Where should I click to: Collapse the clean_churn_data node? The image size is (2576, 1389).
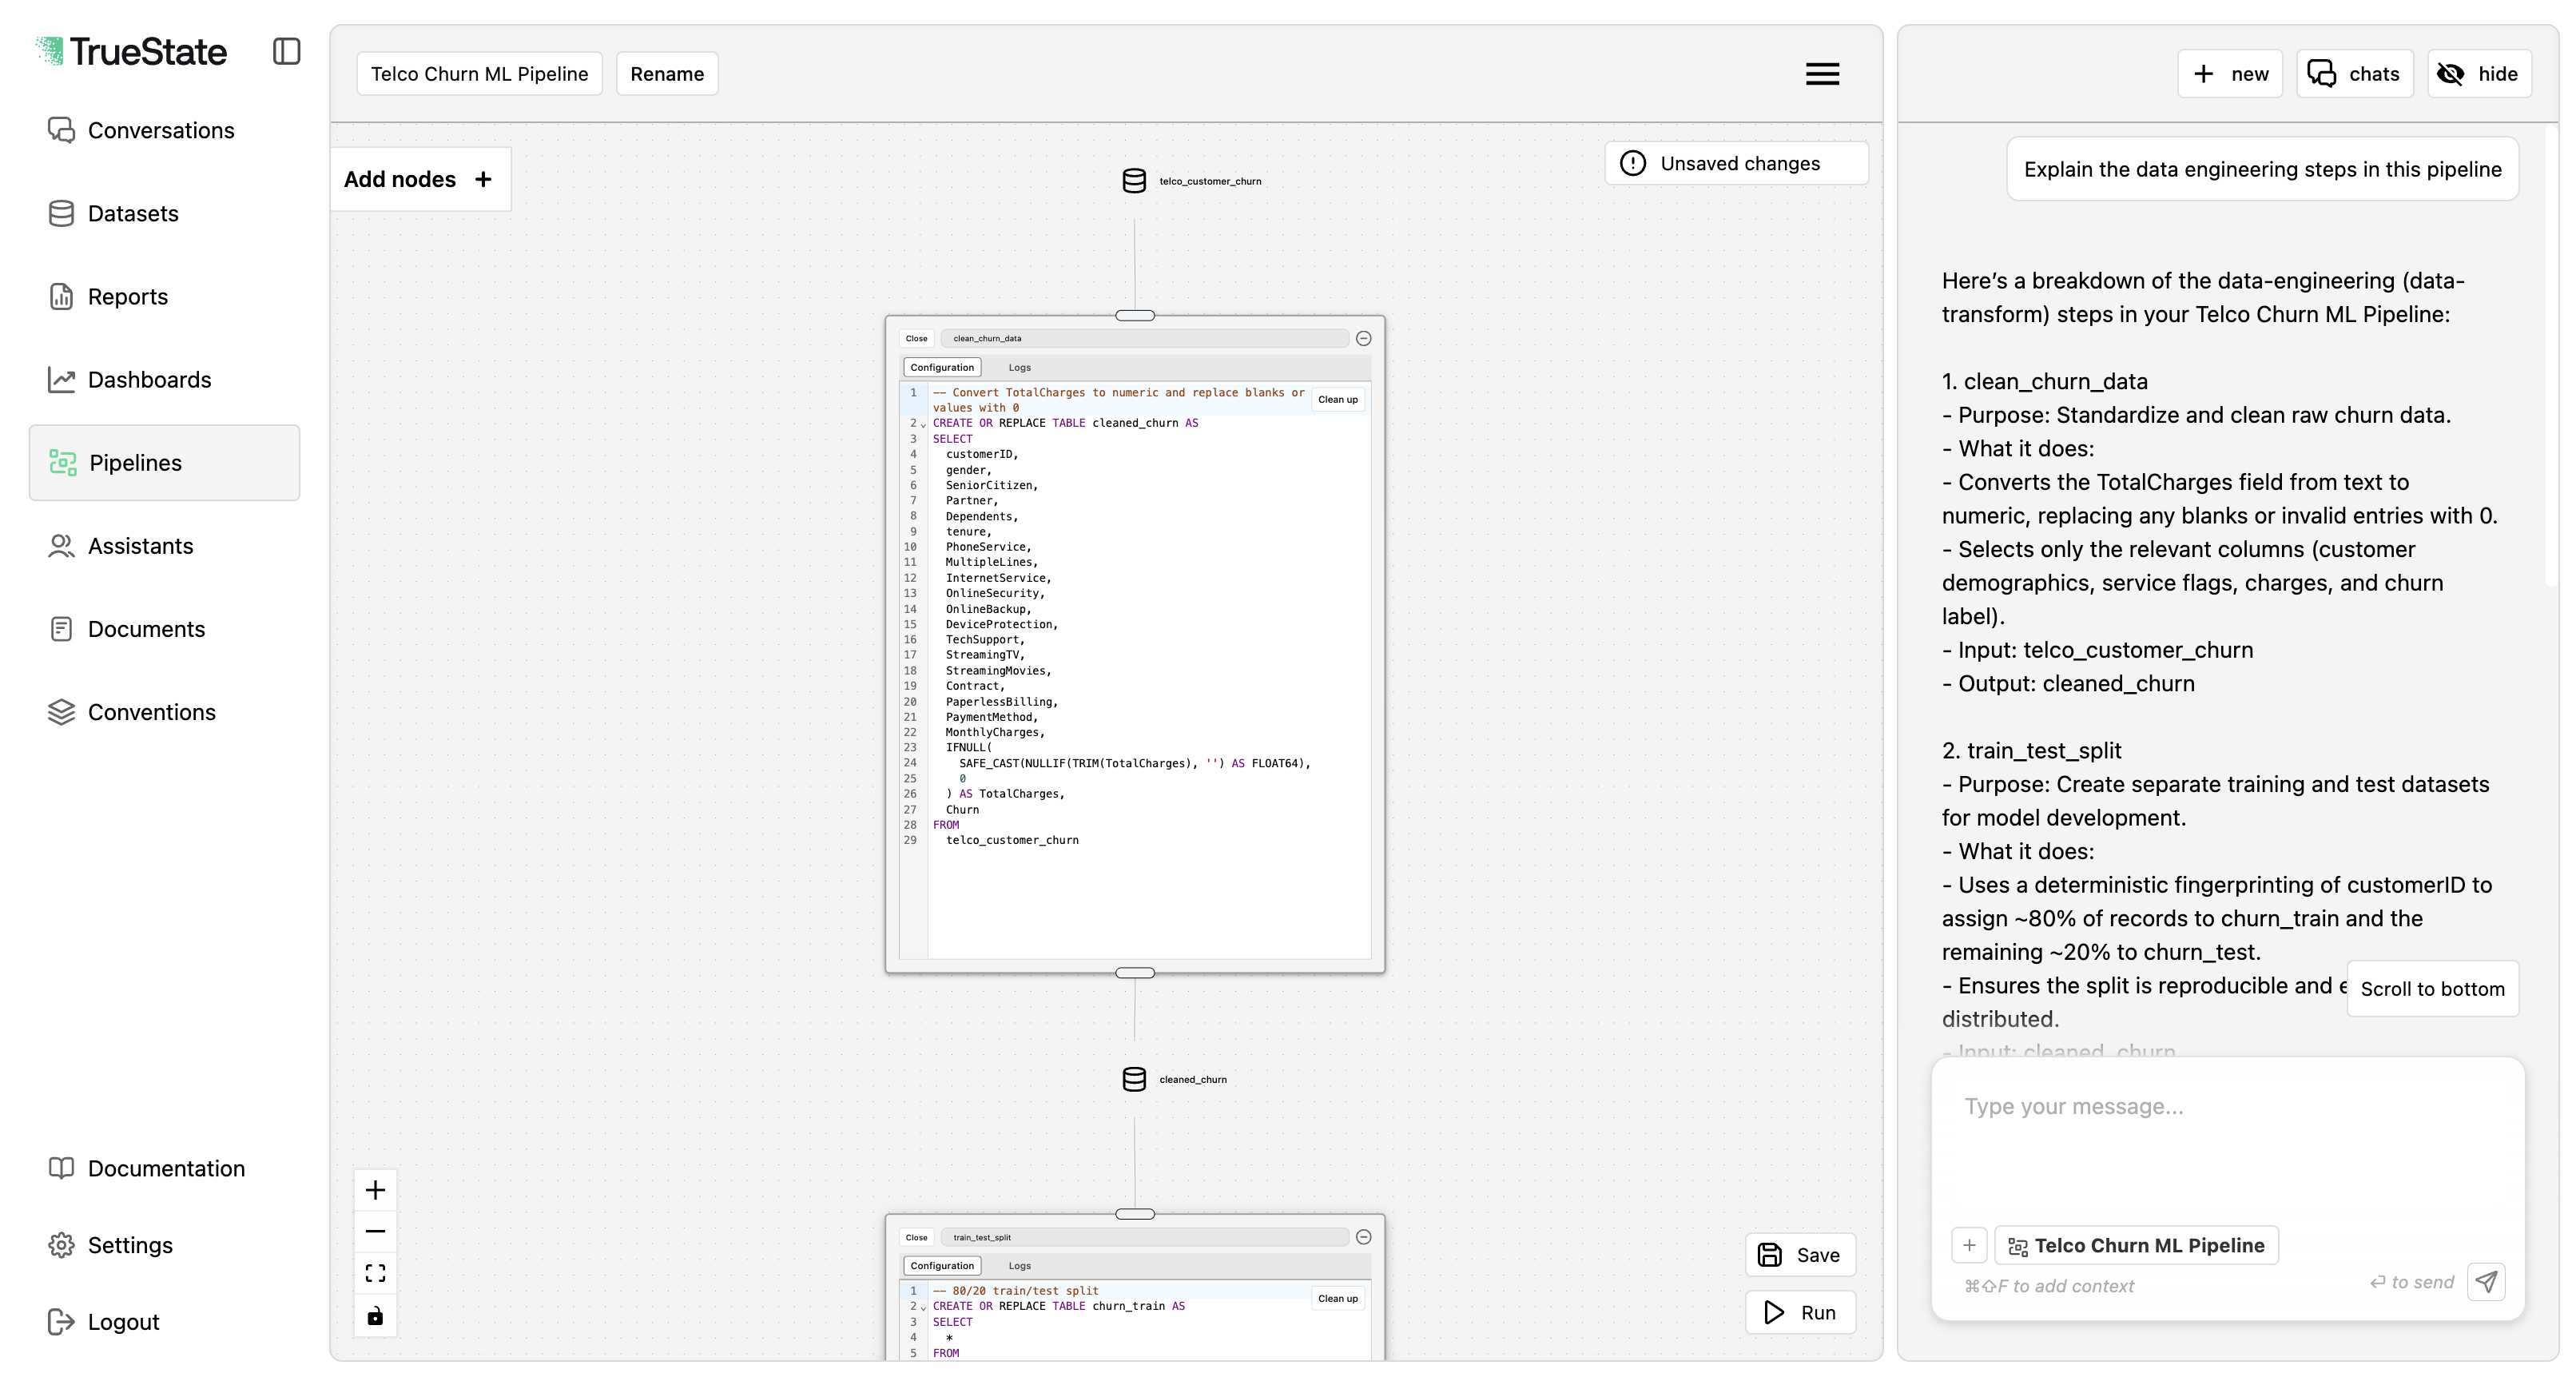1364,338
